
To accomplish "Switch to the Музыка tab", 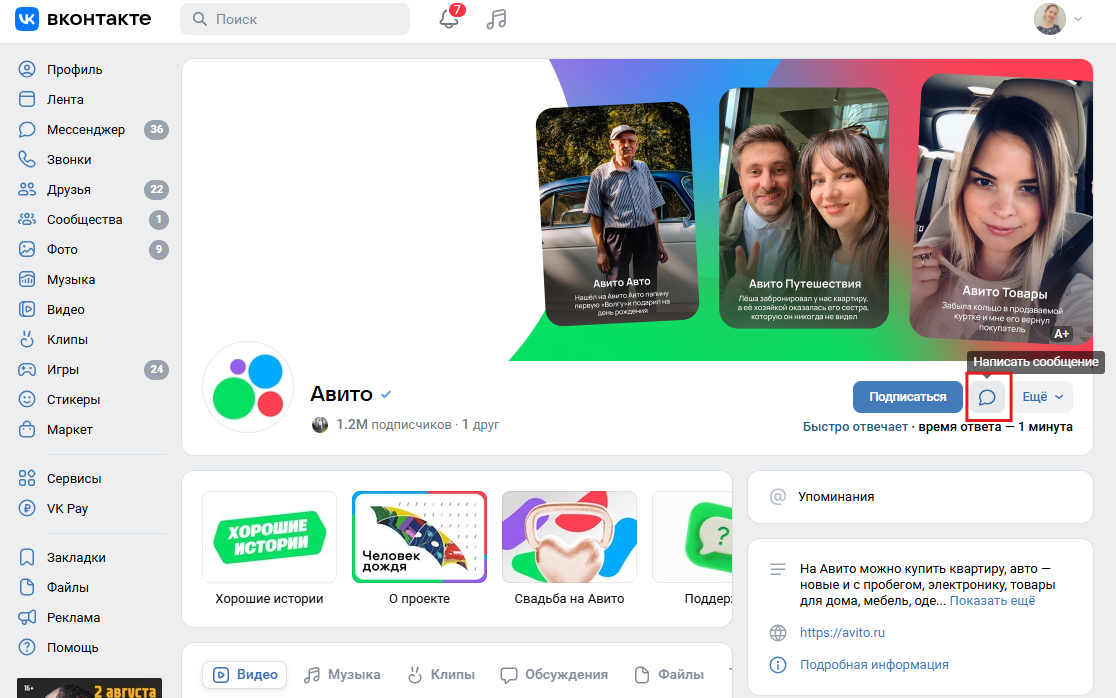I will pos(343,674).
